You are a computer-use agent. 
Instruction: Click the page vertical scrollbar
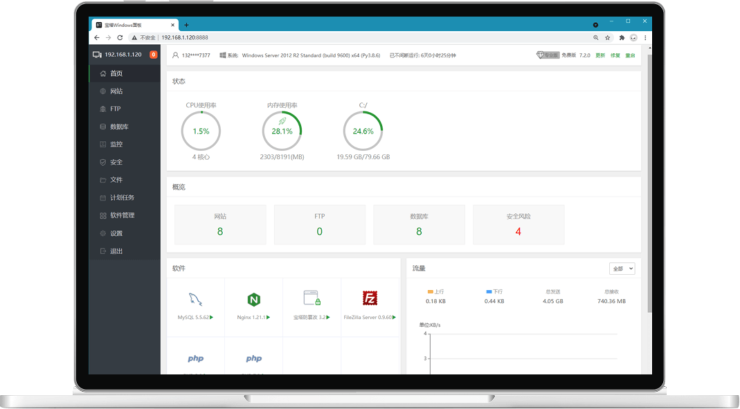tap(649, 183)
